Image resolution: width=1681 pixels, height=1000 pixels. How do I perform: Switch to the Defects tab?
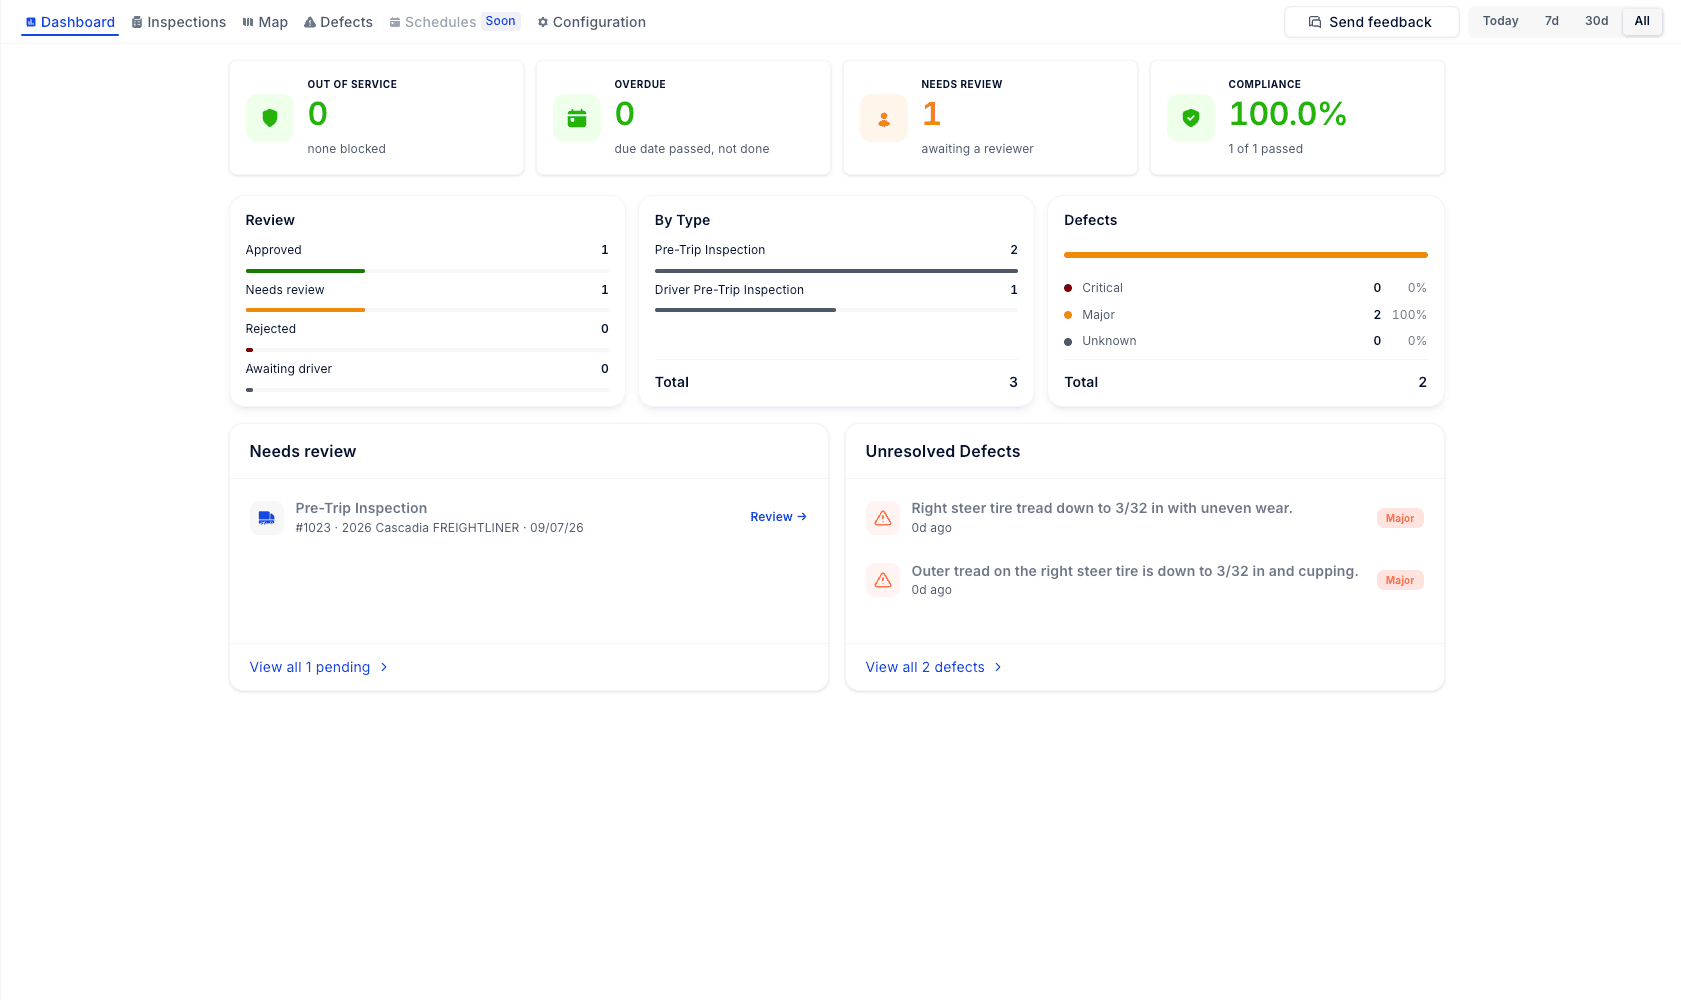pos(338,22)
